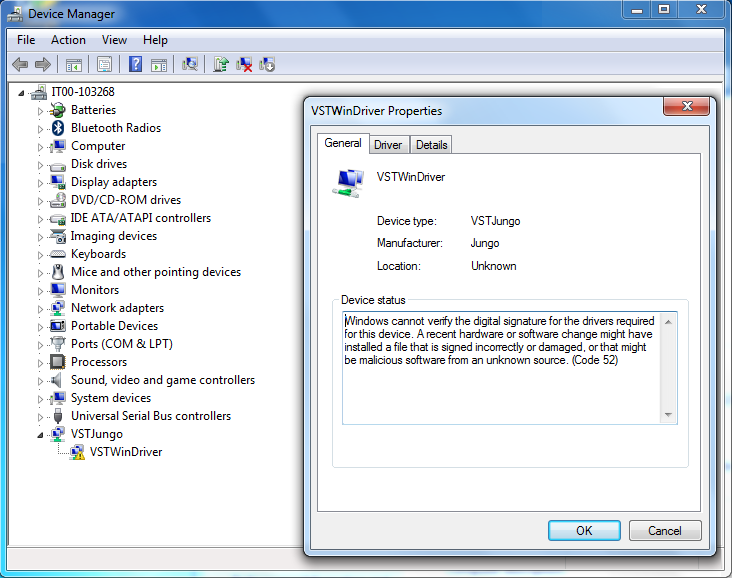Click the VSTWinDriver device icon in Properties

click(x=348, y=183)
